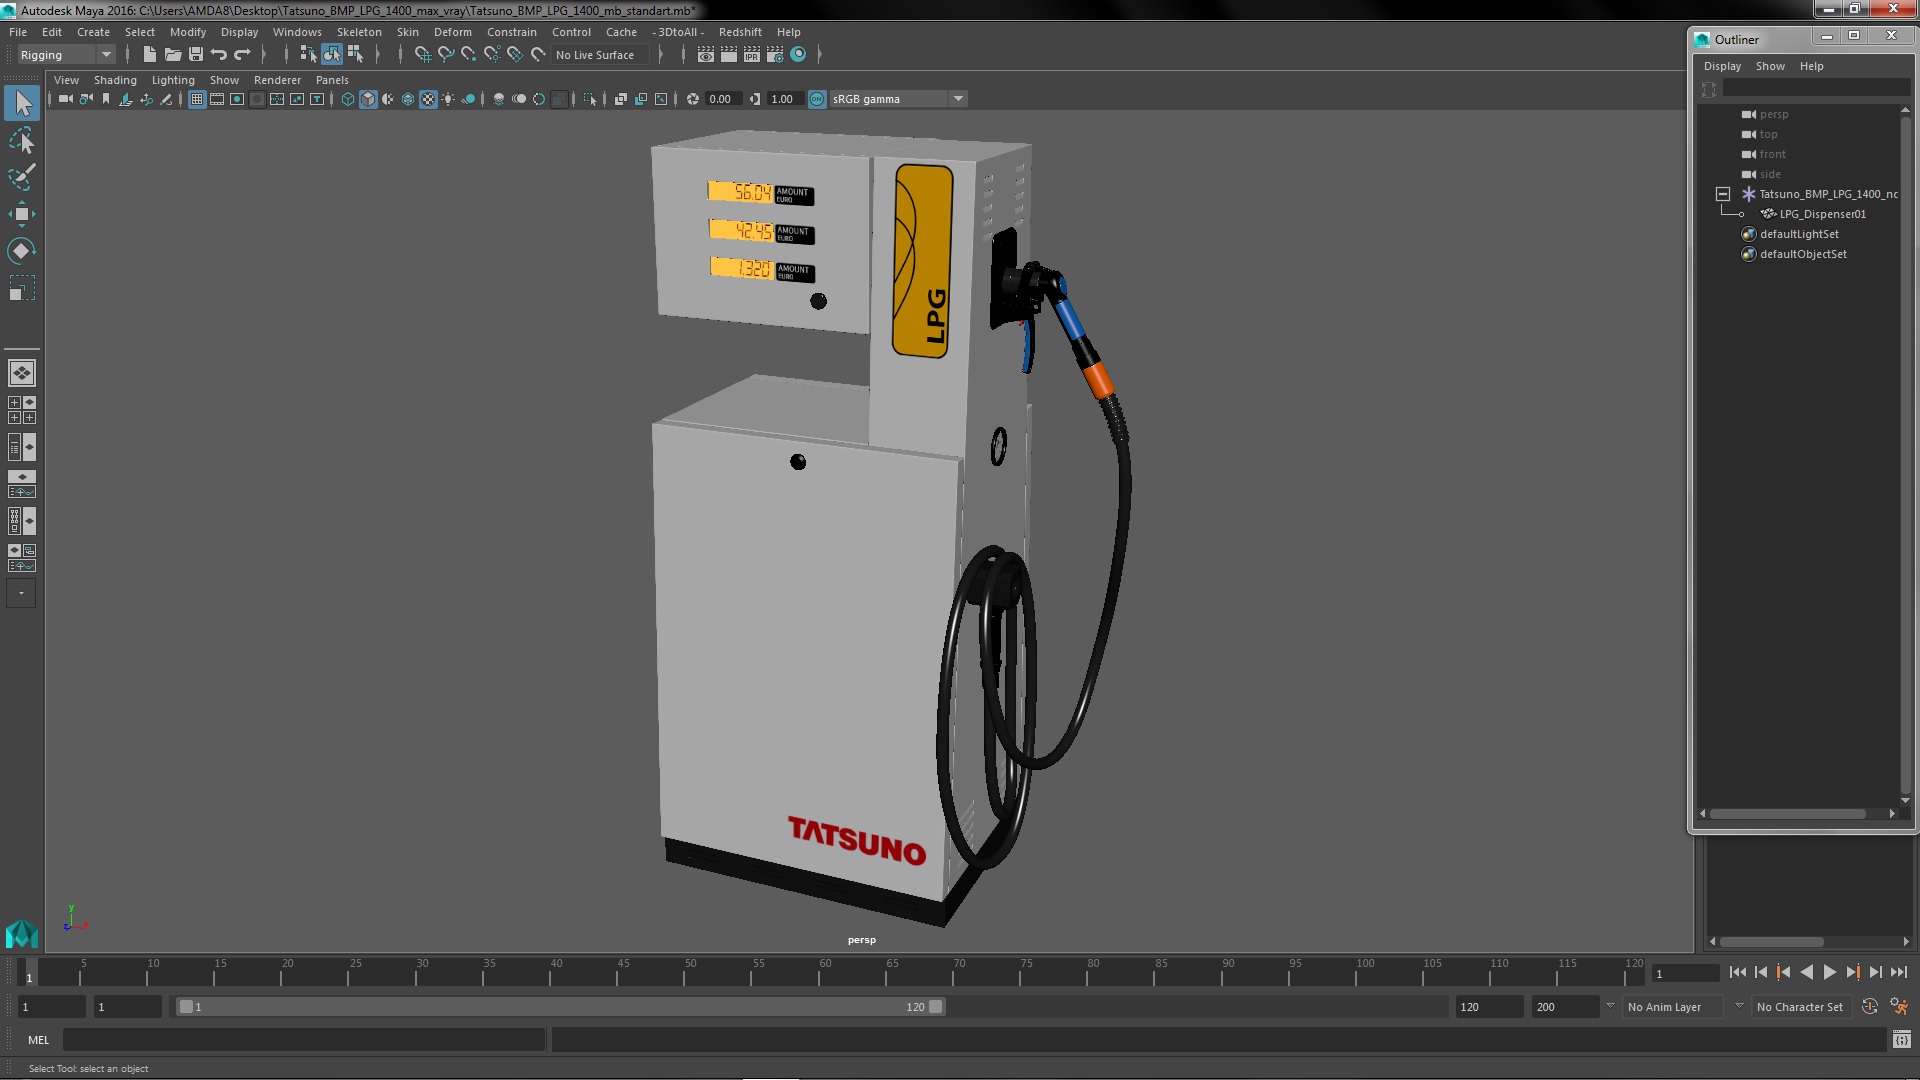Toggle use all lights in viewport

pos(448,99)
